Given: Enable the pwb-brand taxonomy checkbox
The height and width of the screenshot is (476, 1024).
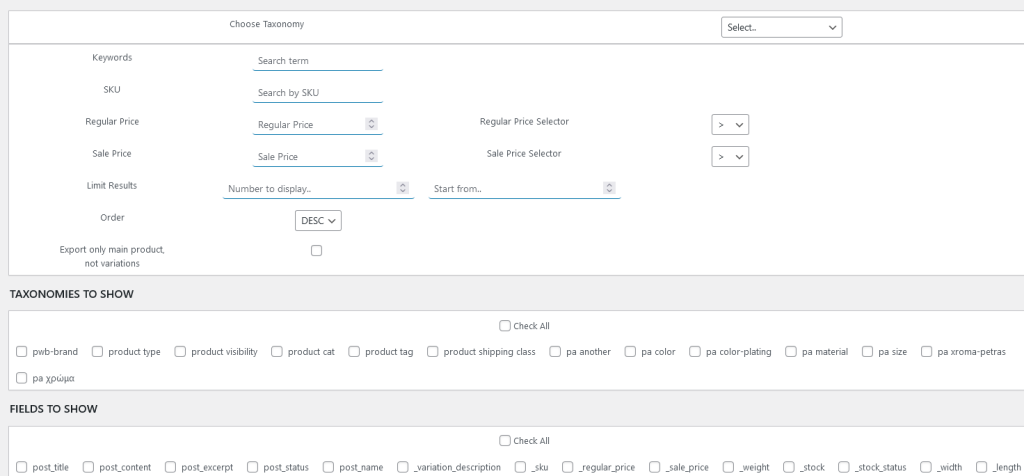Looking at the screenshot, I should [x=22, y=352].
